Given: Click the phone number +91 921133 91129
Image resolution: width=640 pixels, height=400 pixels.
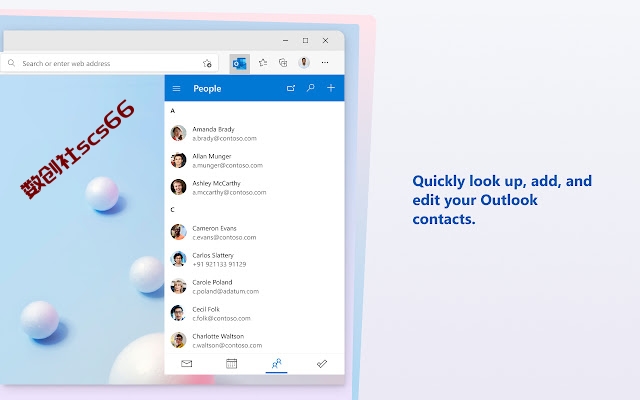Looking at the screenshot, I should [219, 264].
